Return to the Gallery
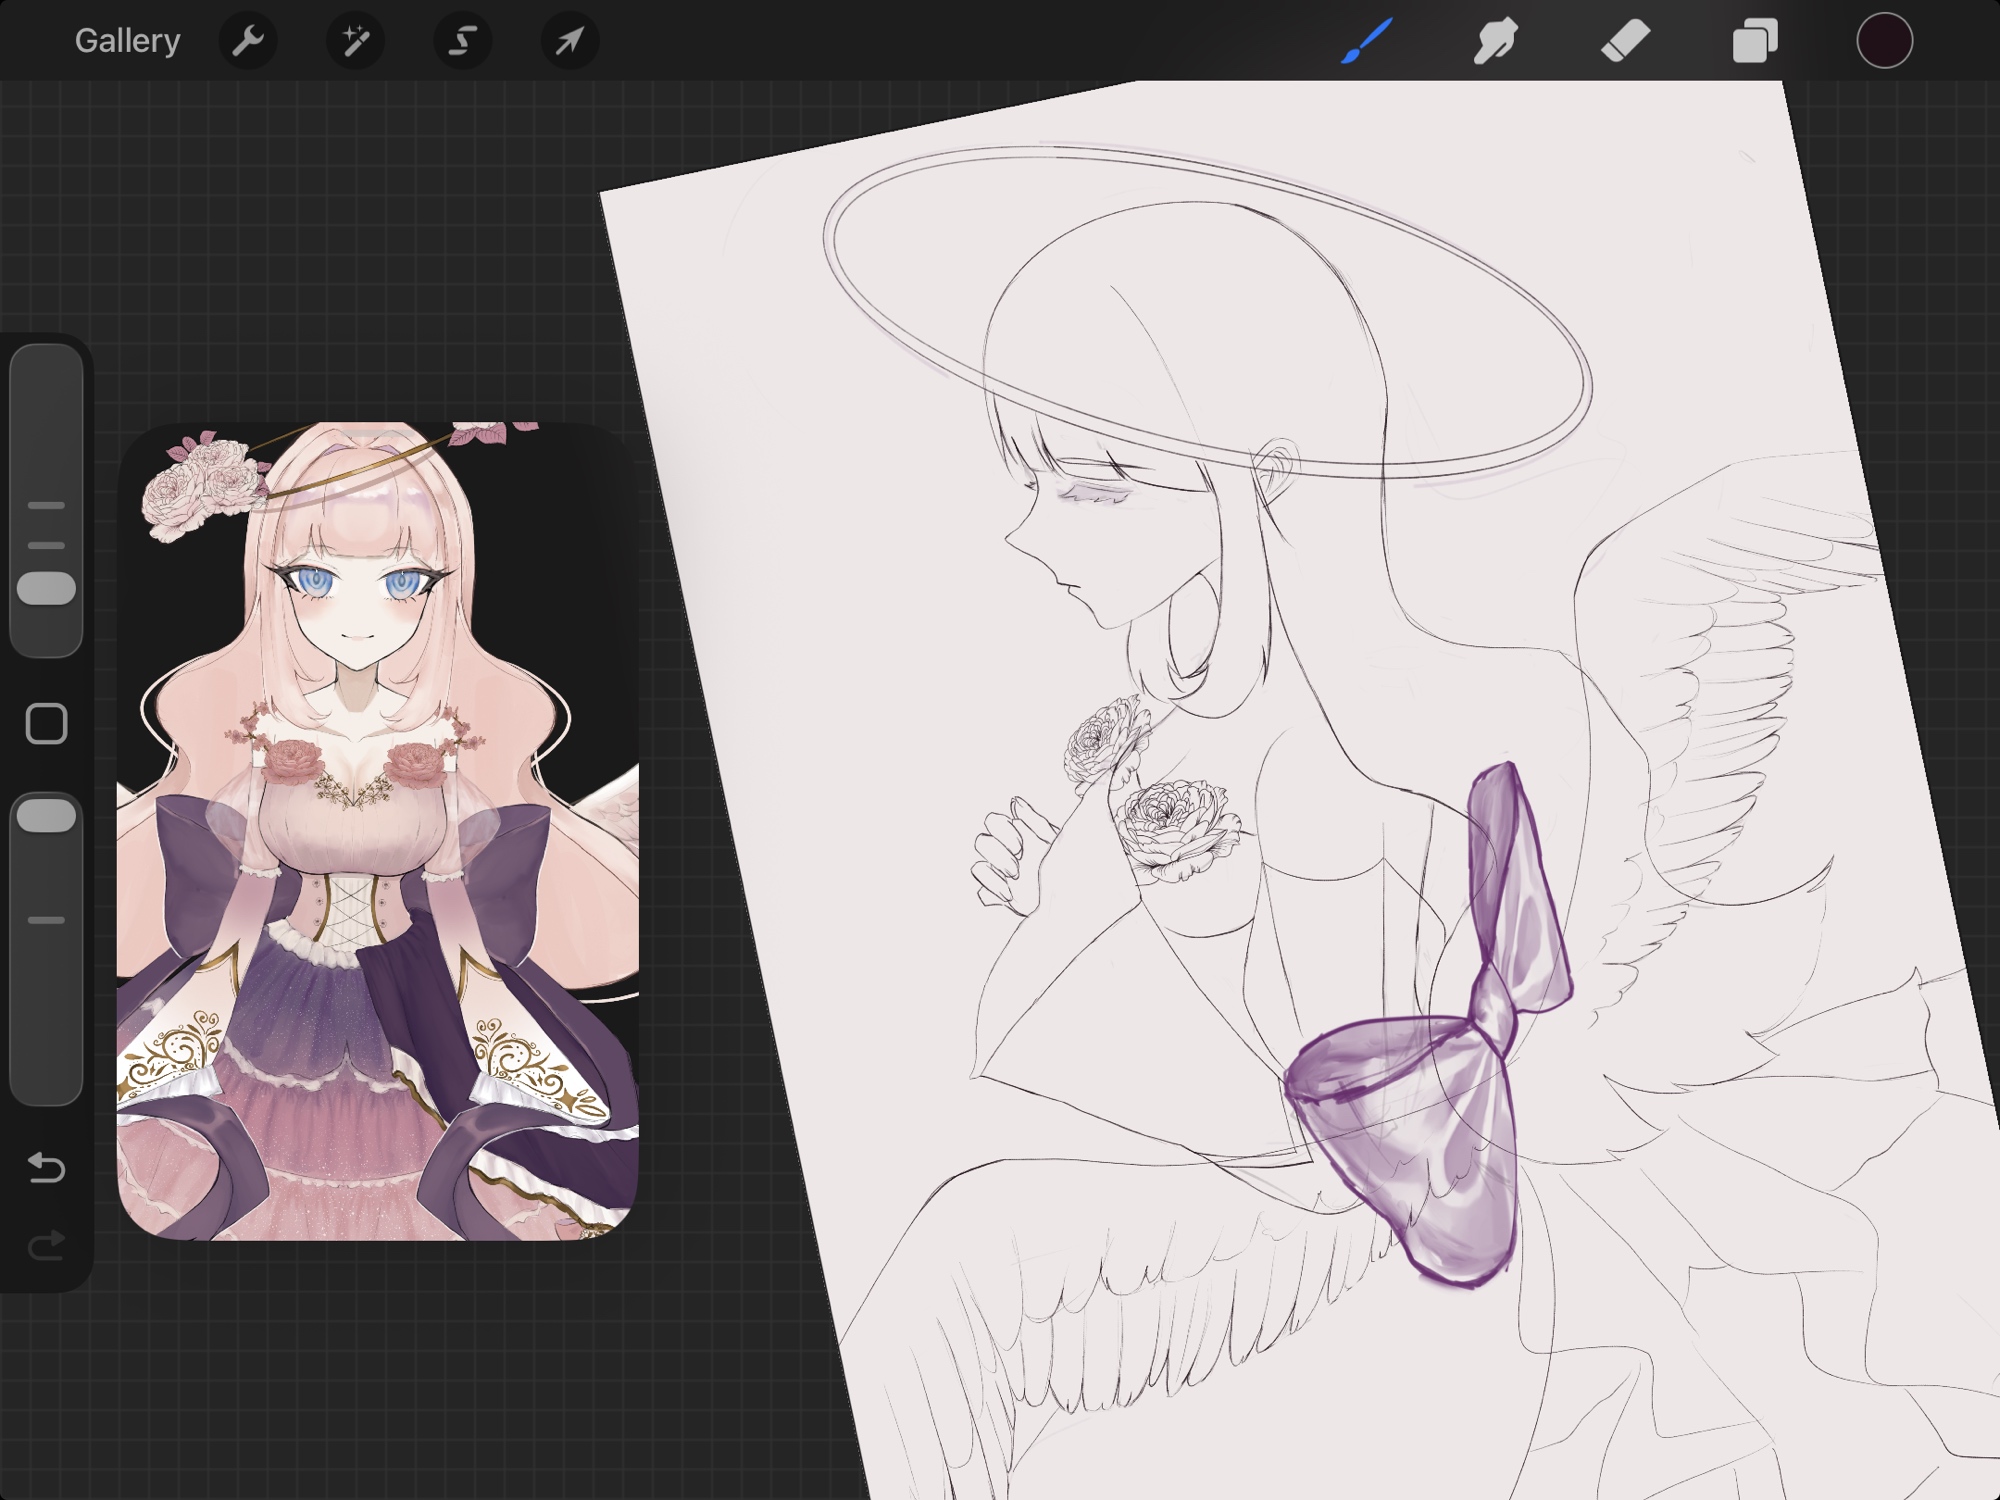2000x1500 pixels. 127,41
